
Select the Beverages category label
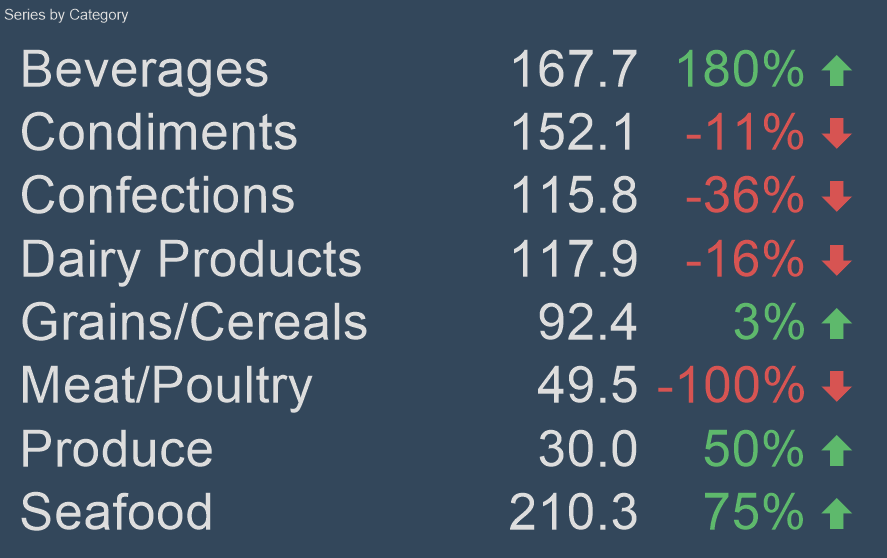tap(145, 70)
